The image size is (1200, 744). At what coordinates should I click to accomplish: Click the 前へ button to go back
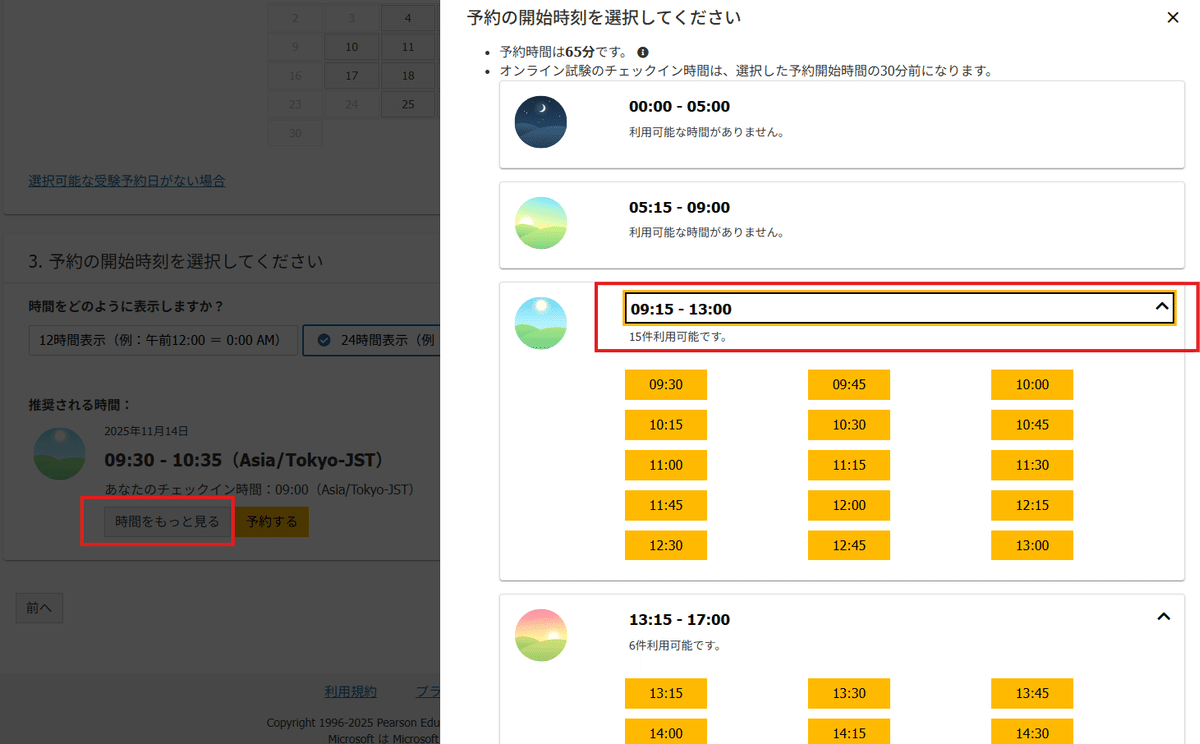[38, 607]
